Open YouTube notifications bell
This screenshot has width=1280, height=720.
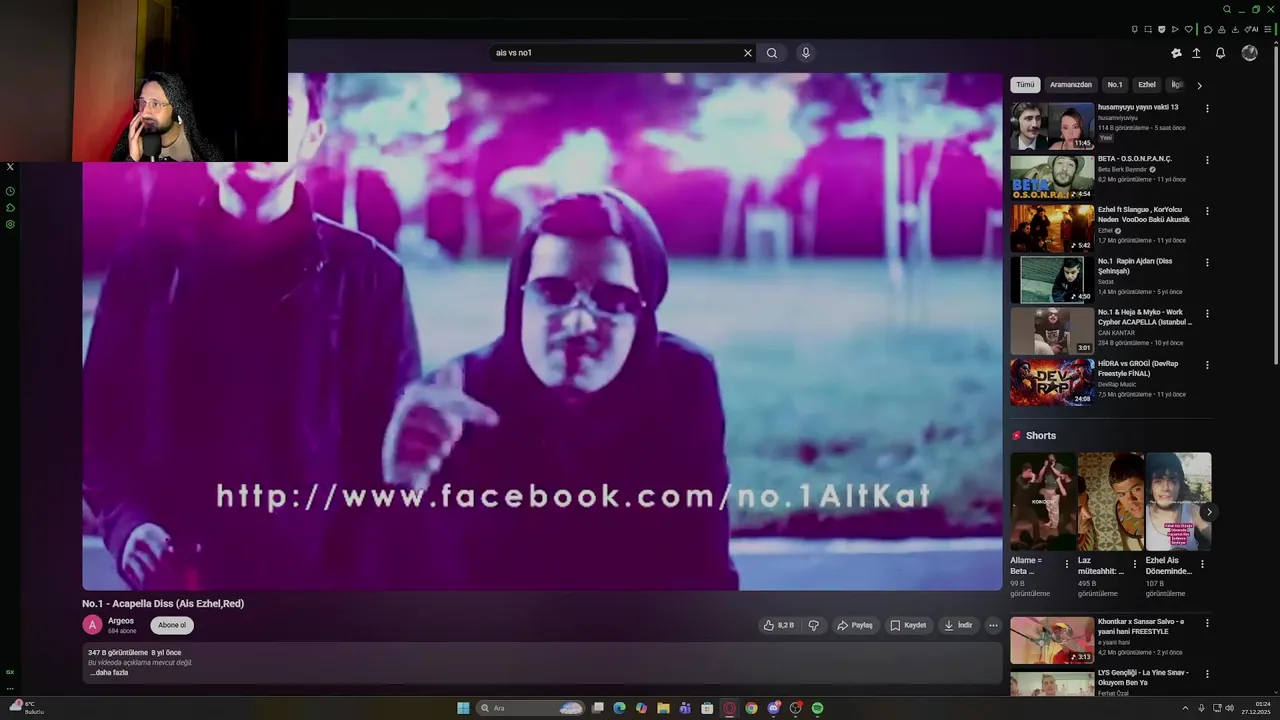coord(1220,53)
